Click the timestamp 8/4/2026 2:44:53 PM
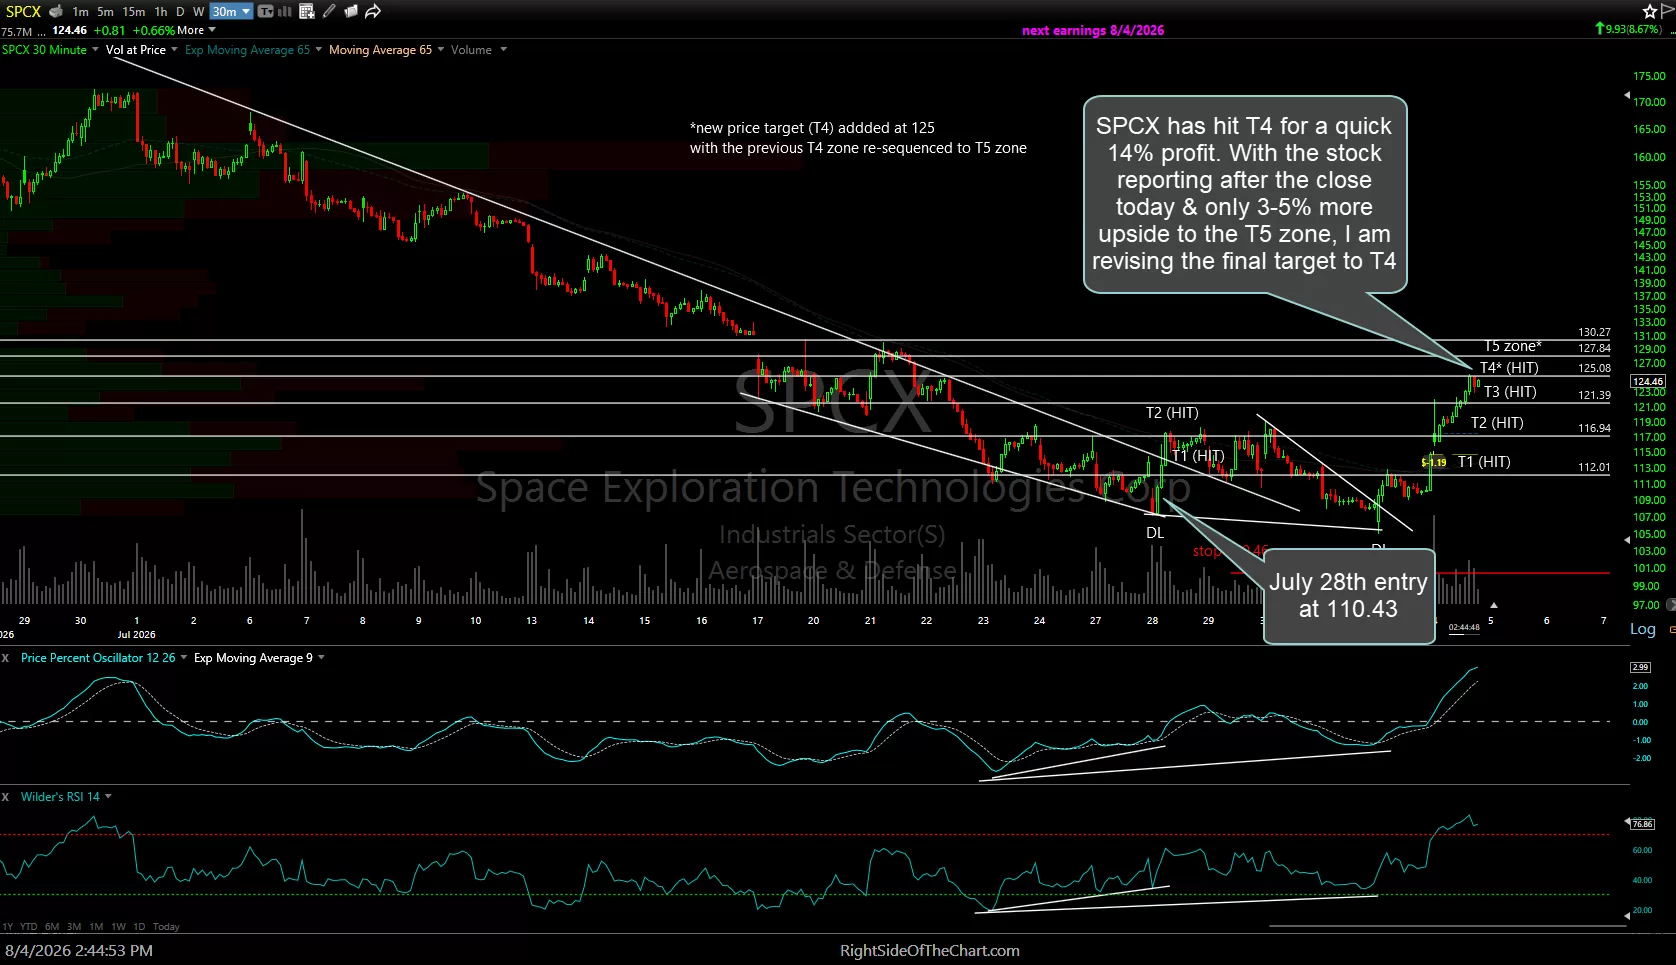This screenshot has height=965, width=1676. pyautogui.click(x=79, y=951)
